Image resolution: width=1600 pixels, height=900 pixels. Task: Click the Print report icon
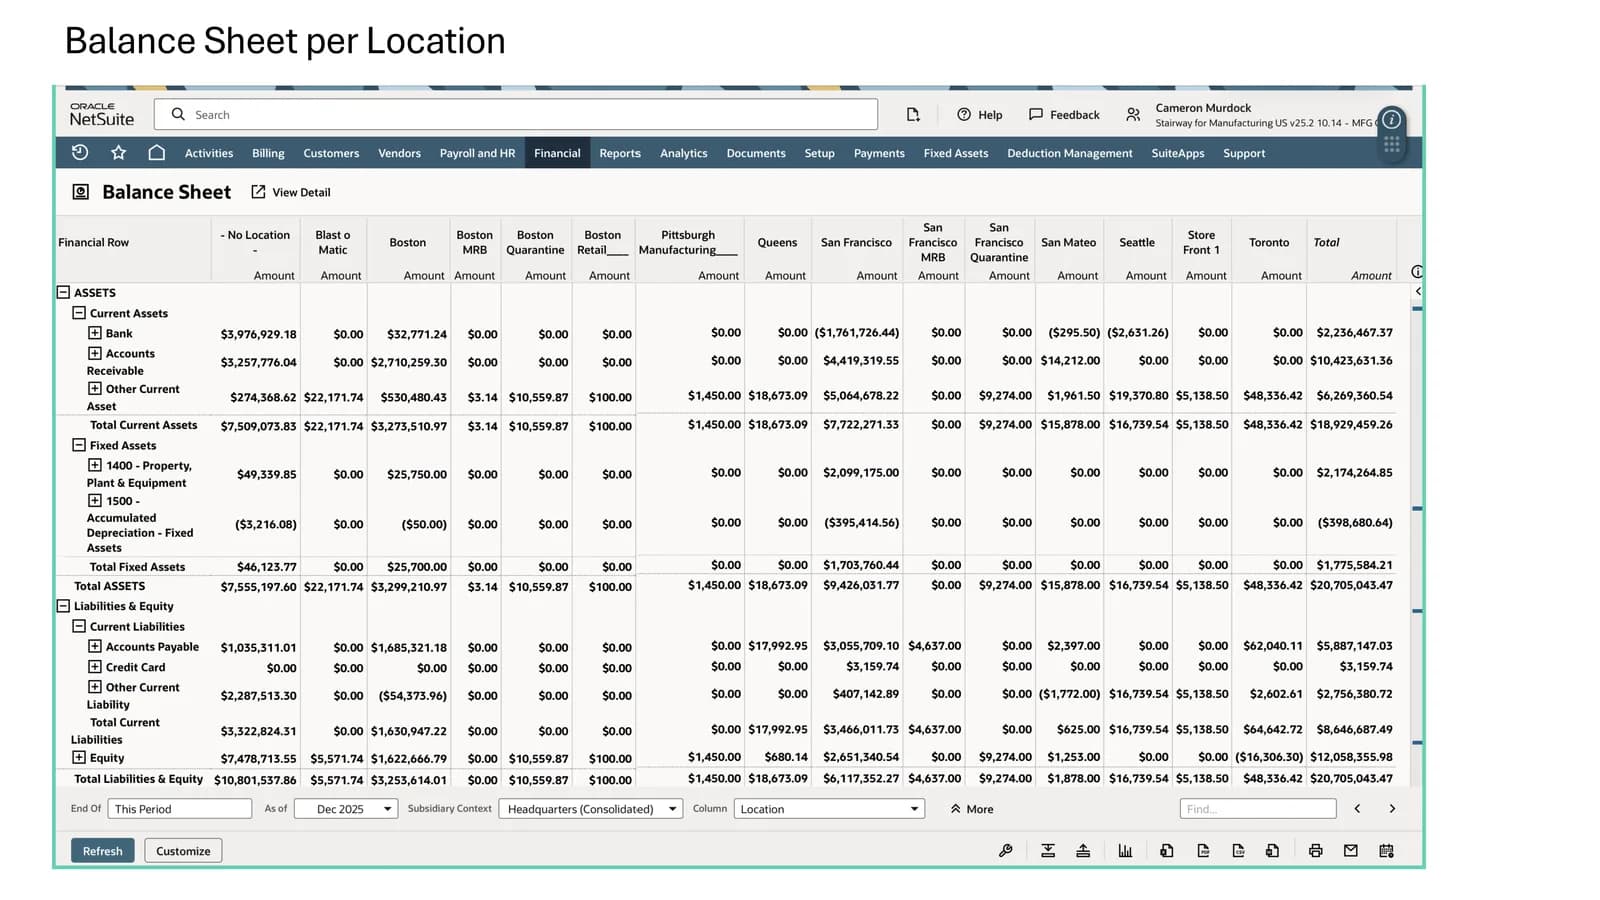click(1315, 850)
